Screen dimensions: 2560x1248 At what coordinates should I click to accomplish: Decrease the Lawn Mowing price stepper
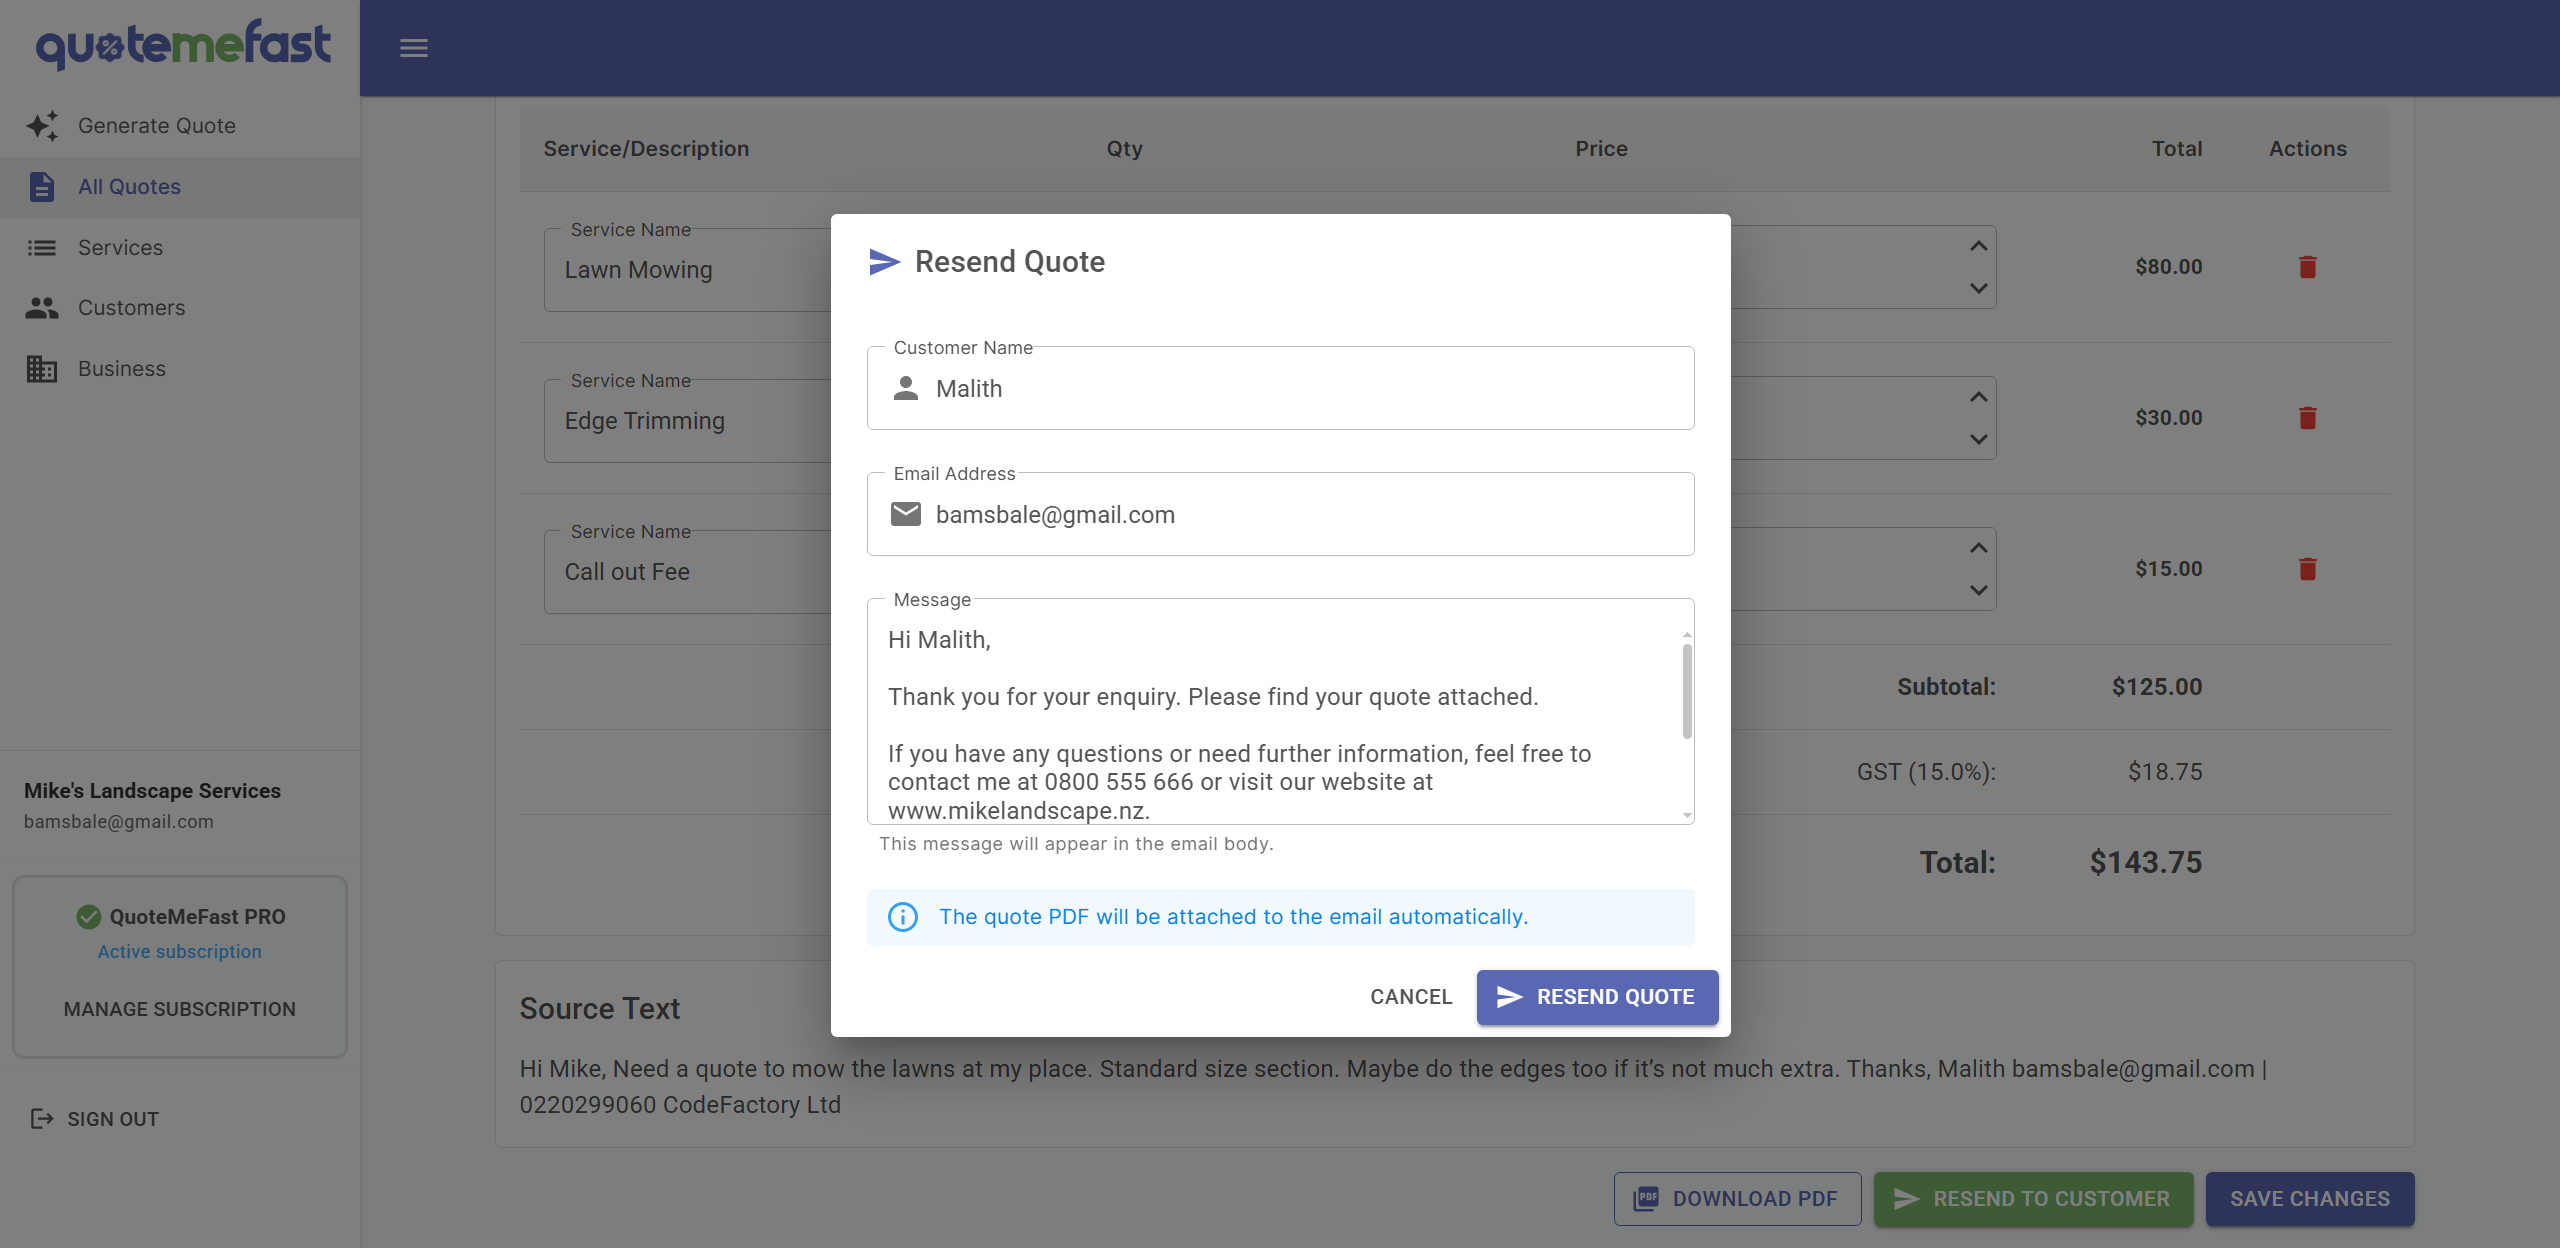tap(1978, 289)
